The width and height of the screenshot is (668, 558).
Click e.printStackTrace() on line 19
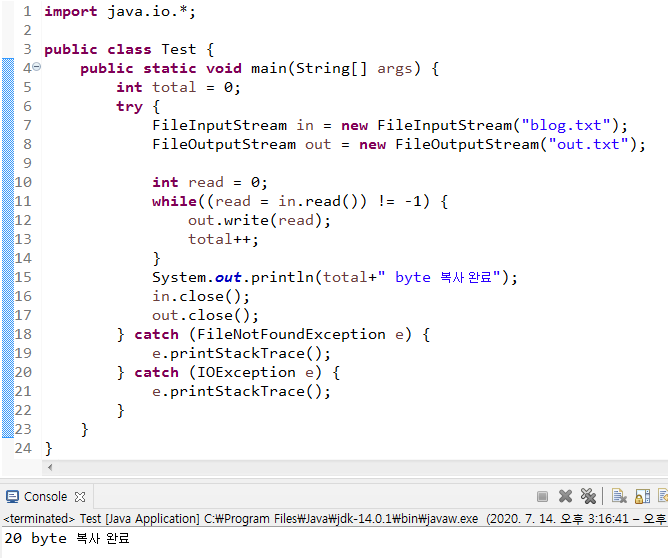[x=241, y=354]
